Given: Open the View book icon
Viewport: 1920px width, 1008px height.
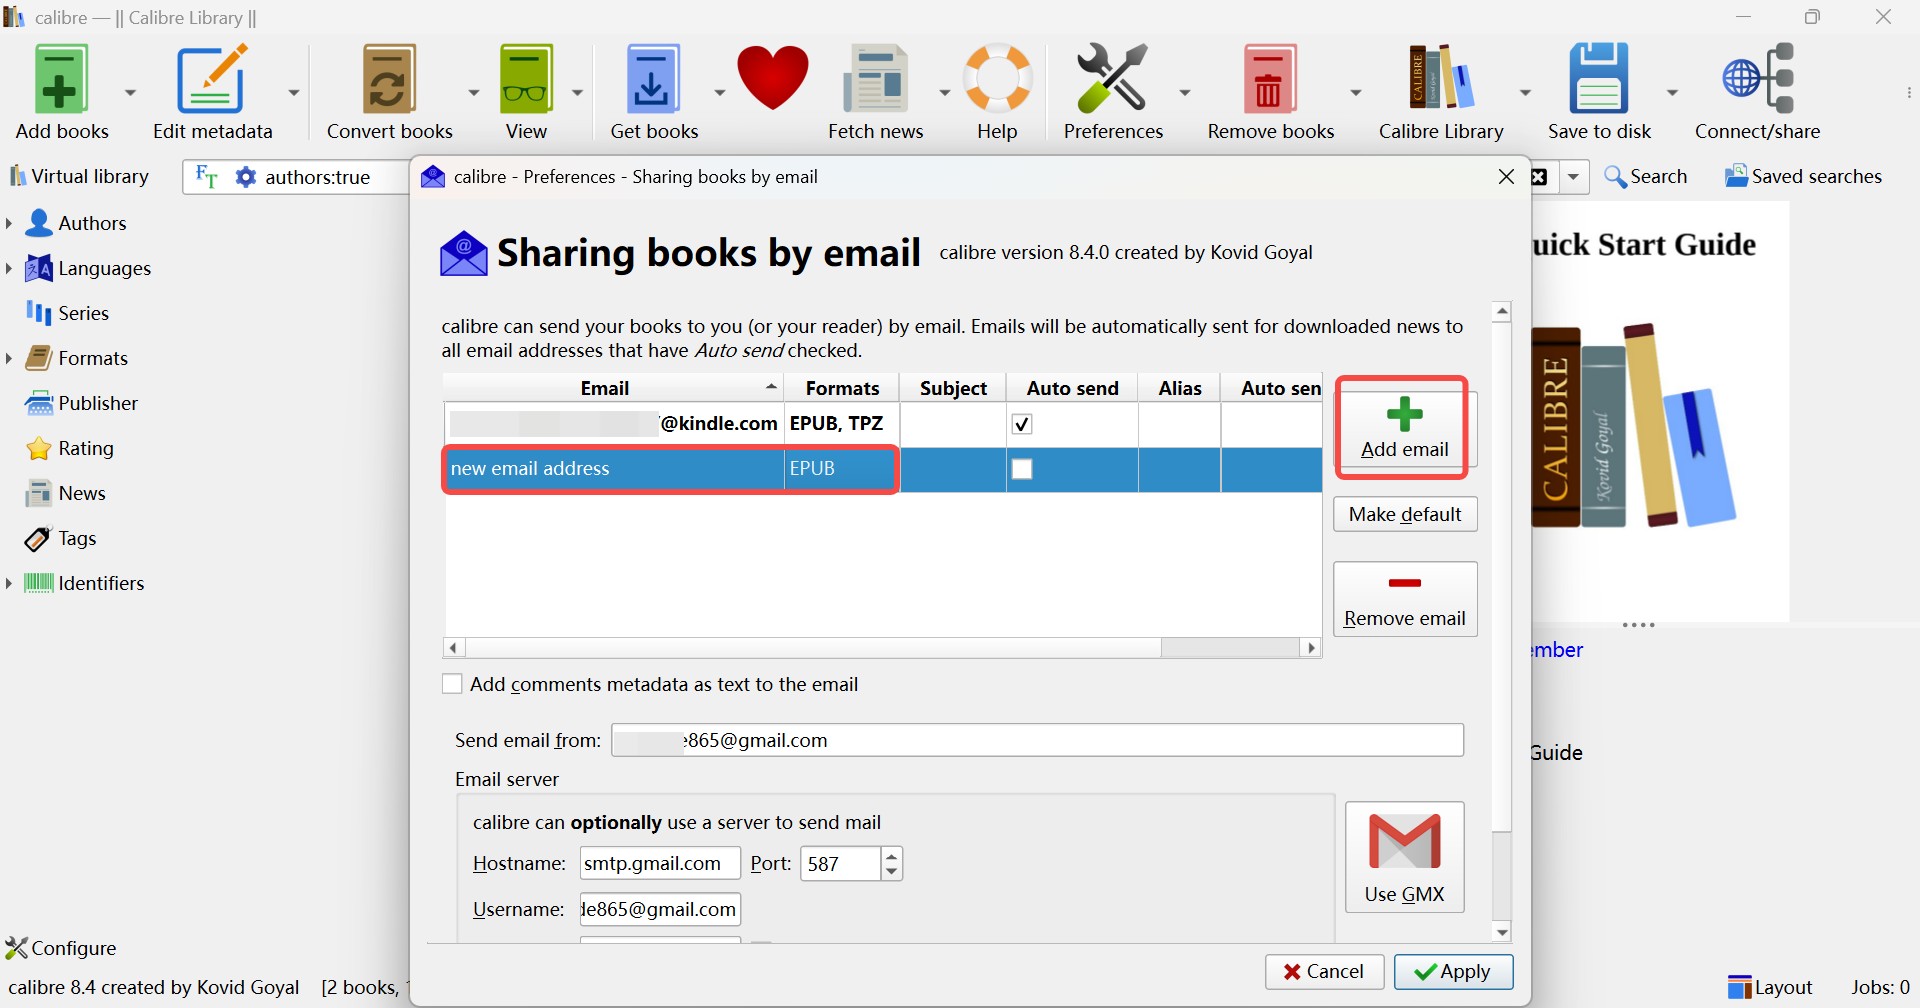Looking at the screenshot, I should (527, 90).
